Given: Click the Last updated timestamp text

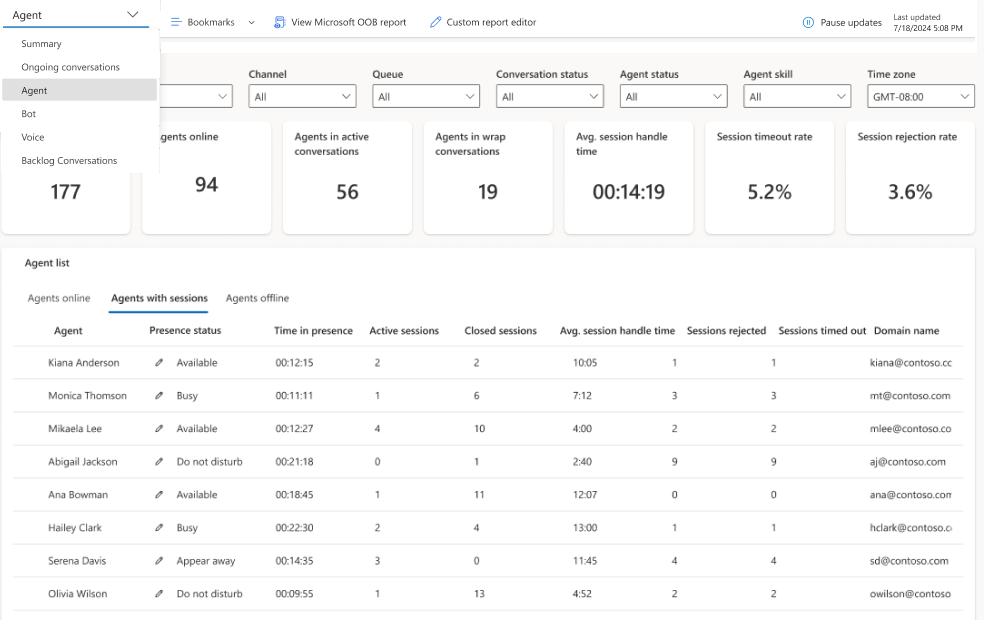Looking at the screenshot, I should point(928,23).
